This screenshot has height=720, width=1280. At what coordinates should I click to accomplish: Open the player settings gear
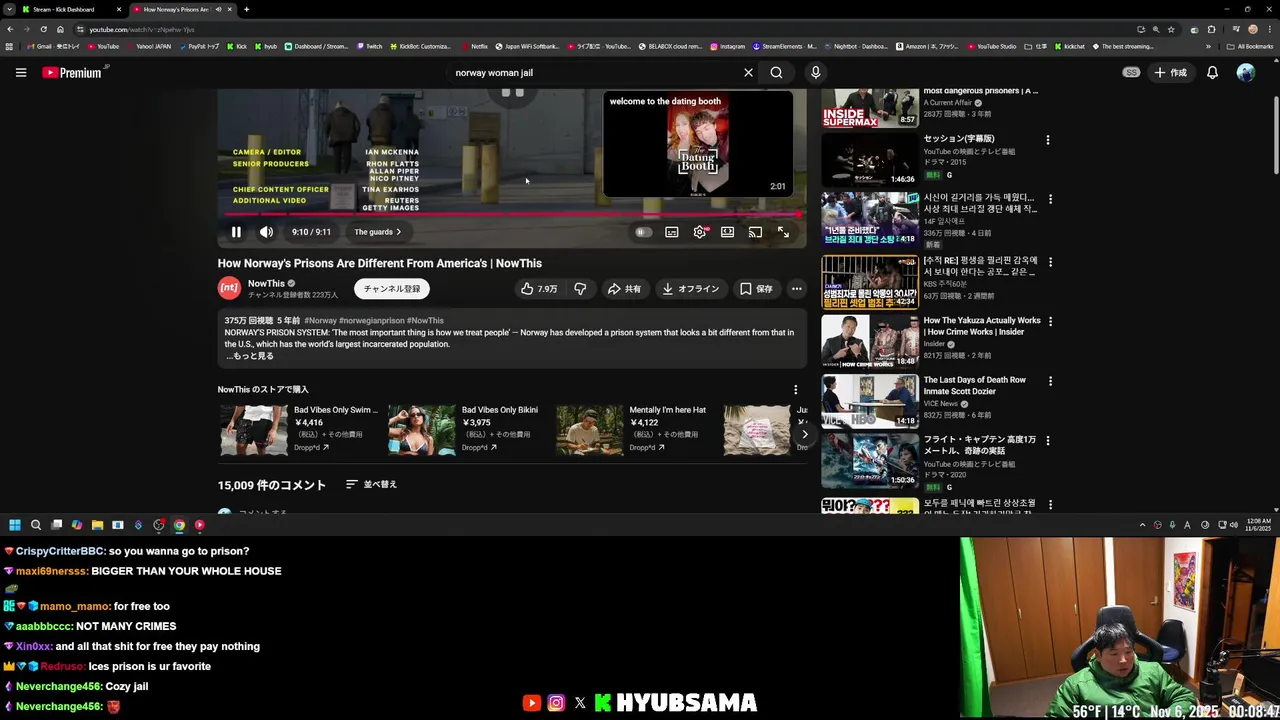coord(700,232)
